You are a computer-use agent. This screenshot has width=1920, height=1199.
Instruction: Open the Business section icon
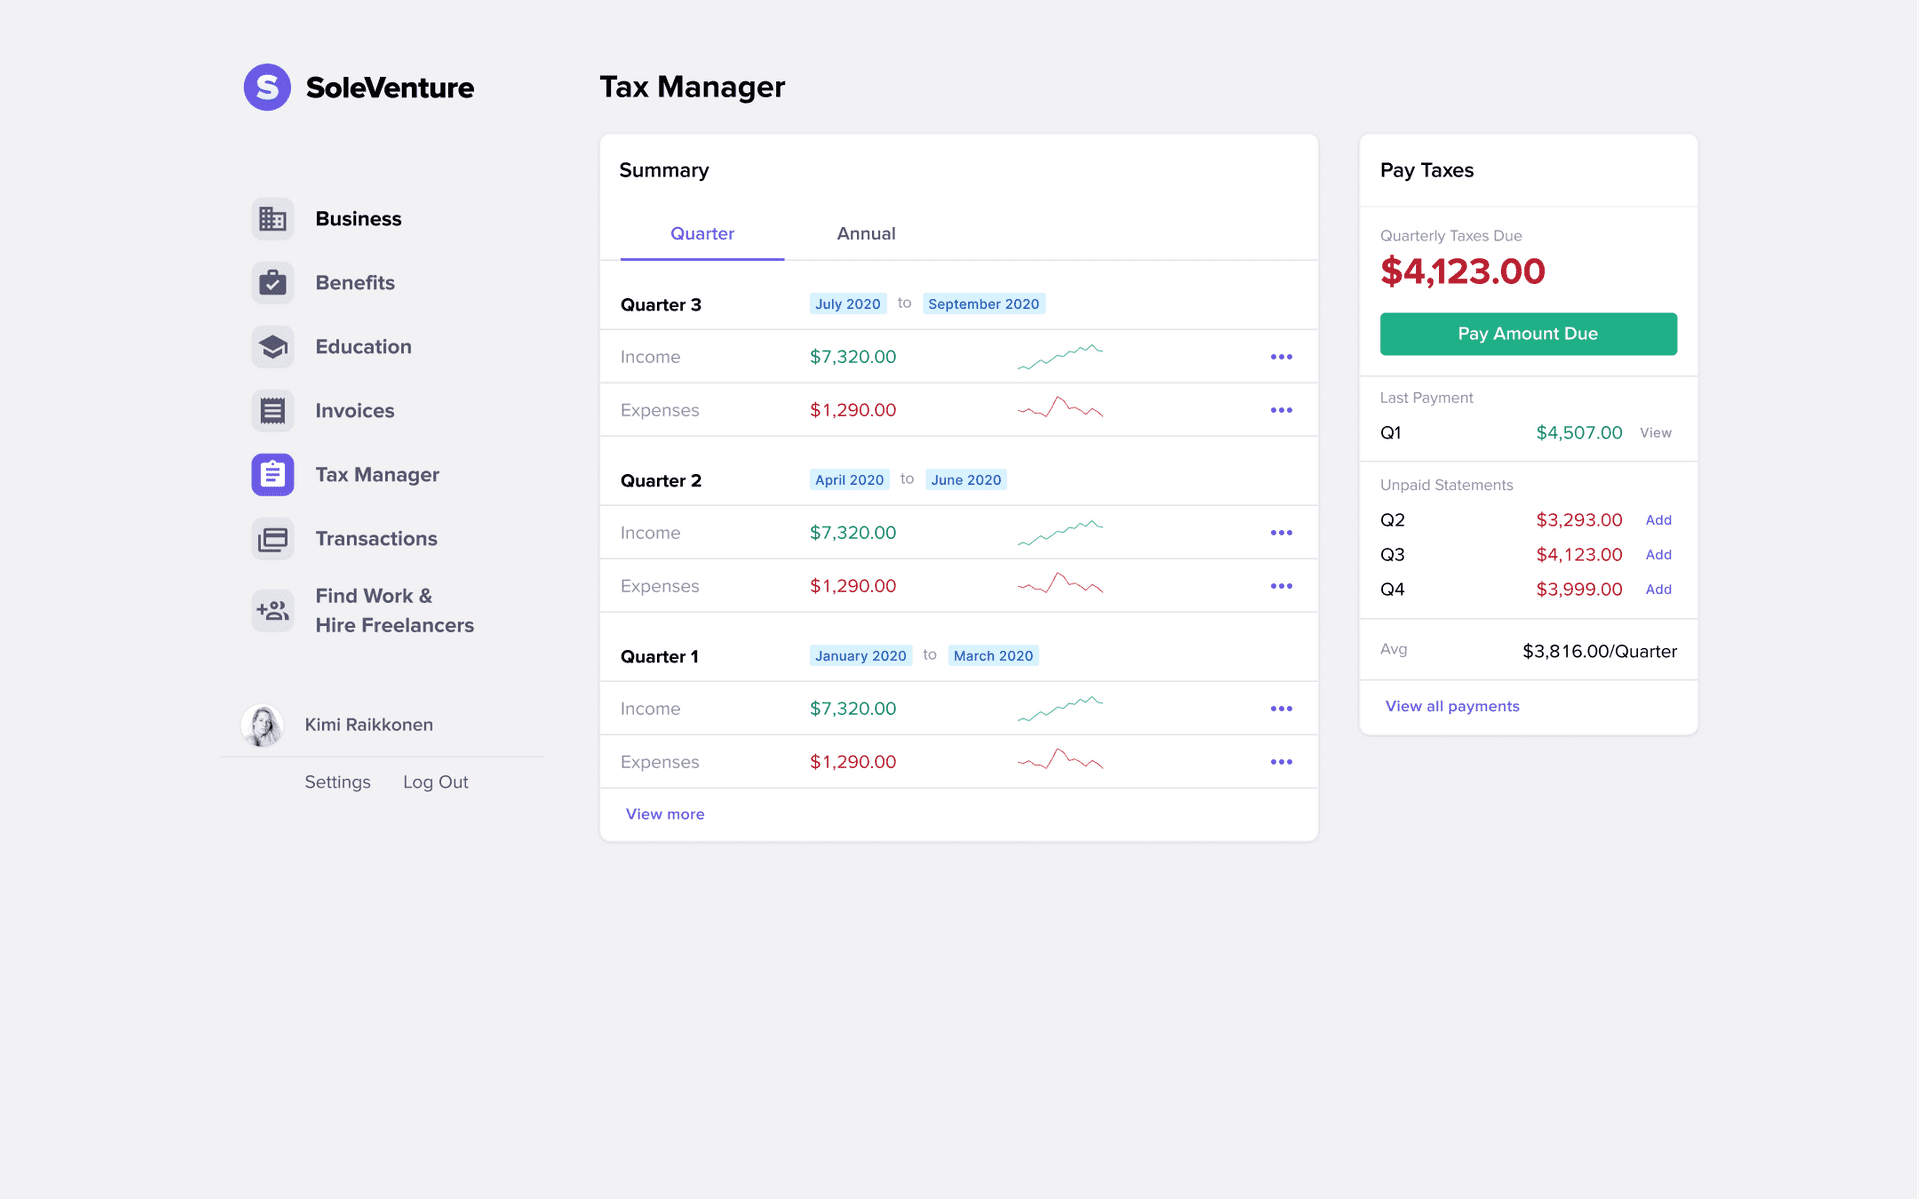[x=272, y=219]
